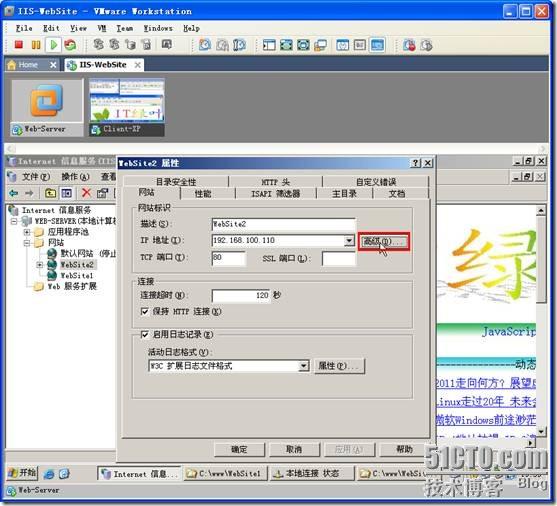Click the 本地连接 状态 taskbar button
557x506 pixels.
click(x=312, y=474)
